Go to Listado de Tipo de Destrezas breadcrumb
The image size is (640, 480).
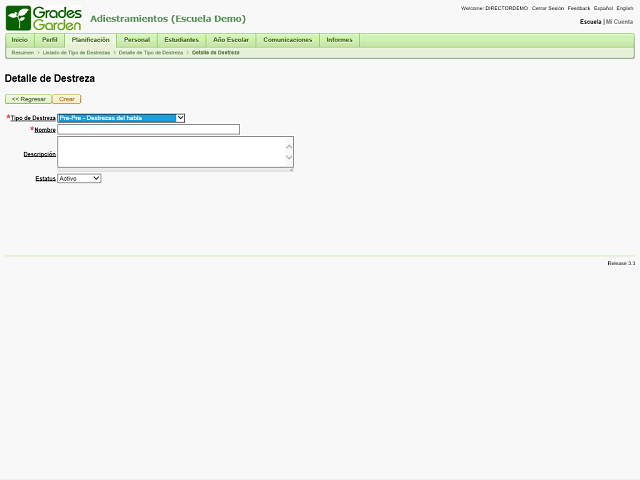[76, 53]
